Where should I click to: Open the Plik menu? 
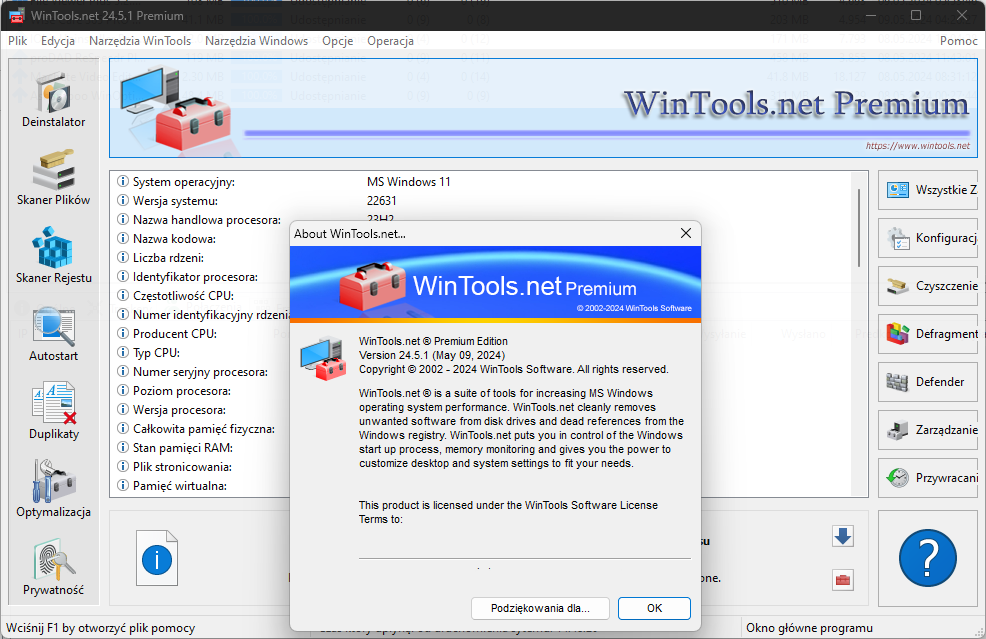coord(18,41)
